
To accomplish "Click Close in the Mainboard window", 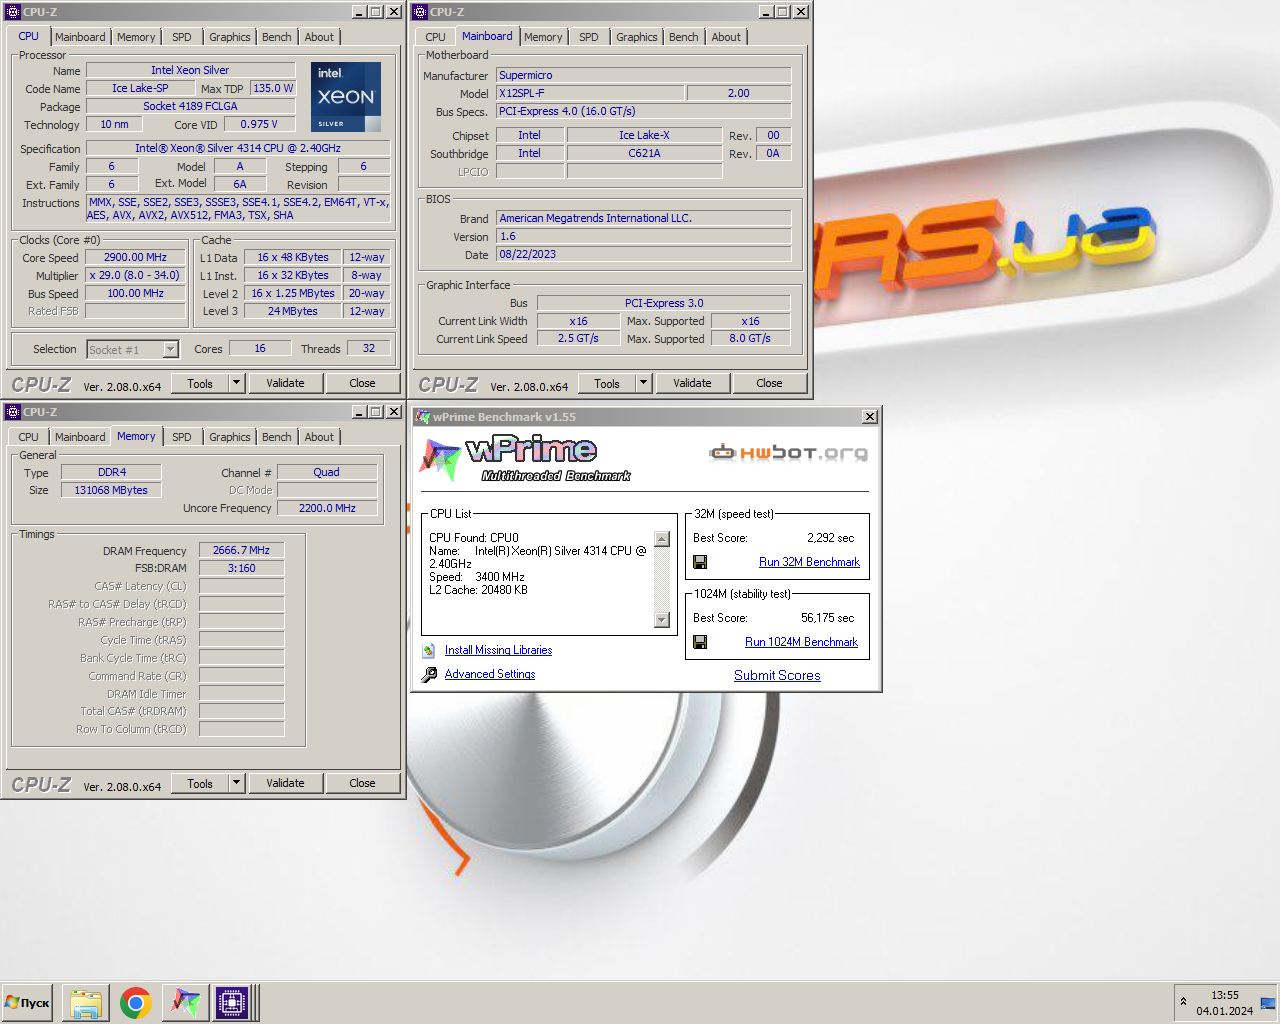I will click(769, 383).
